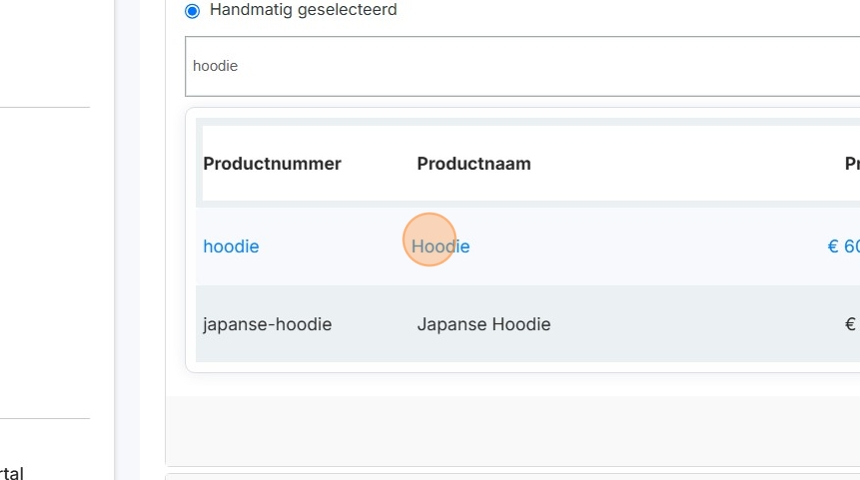This screenshot has width=860, height=480.
Task: Click the cut-off price column header
Action: [x=851, y=164]
